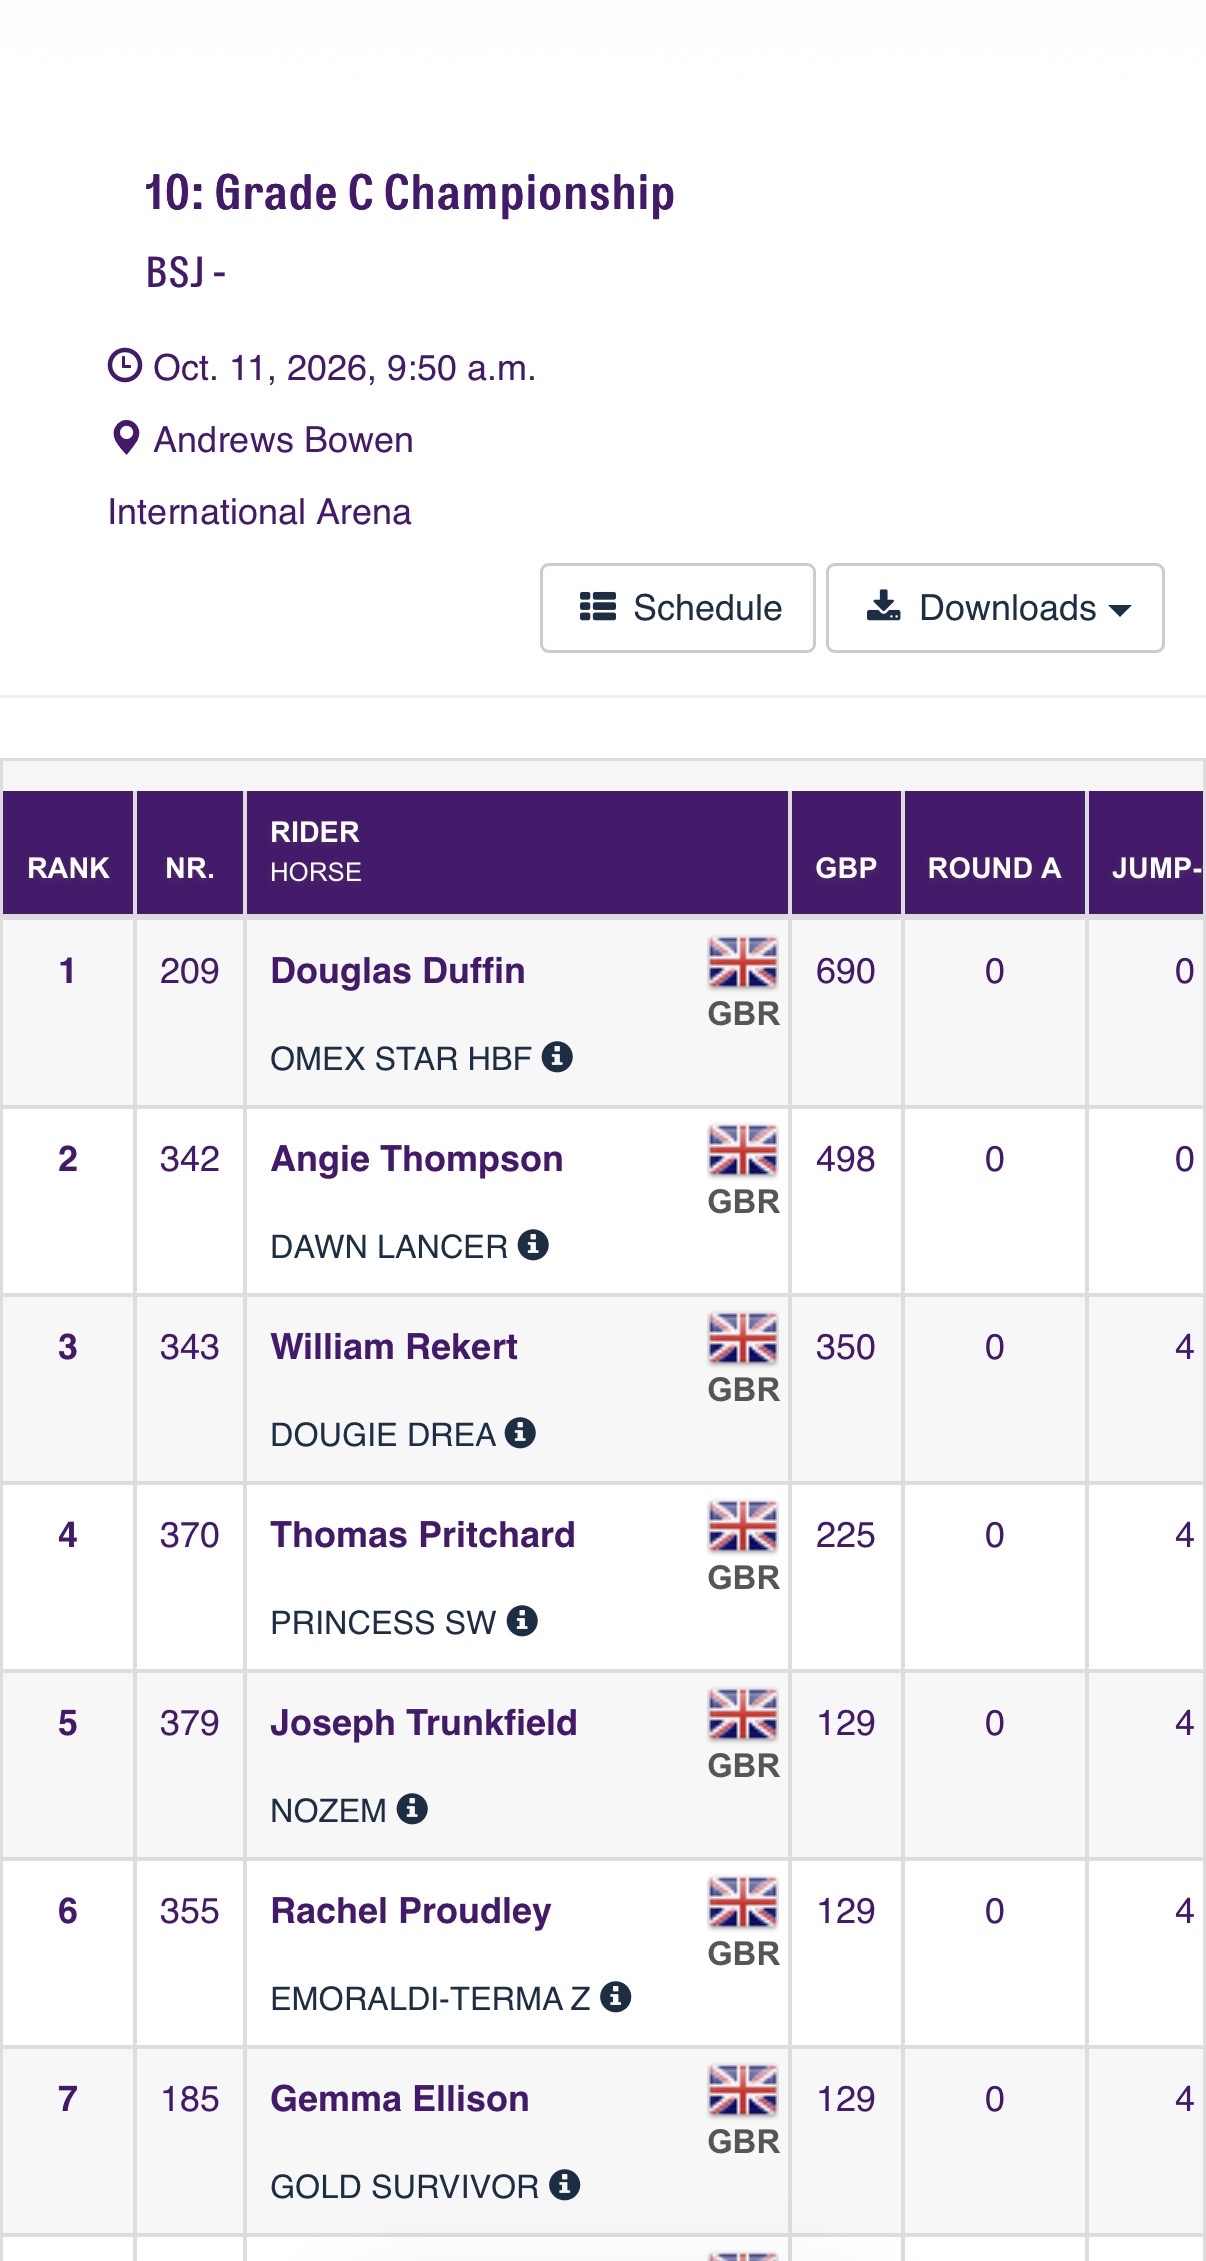Click horse name GOLD SURVIVOR

click(405, 2186)
